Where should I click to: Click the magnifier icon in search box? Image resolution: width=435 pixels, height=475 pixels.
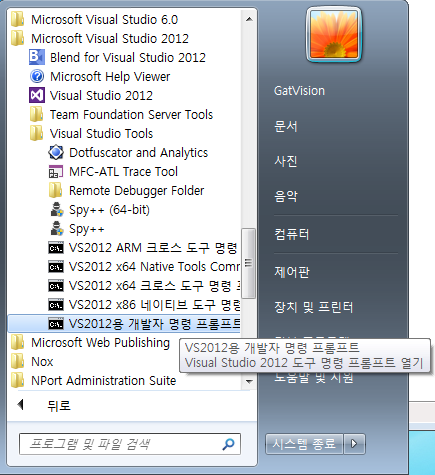point(228,444)
